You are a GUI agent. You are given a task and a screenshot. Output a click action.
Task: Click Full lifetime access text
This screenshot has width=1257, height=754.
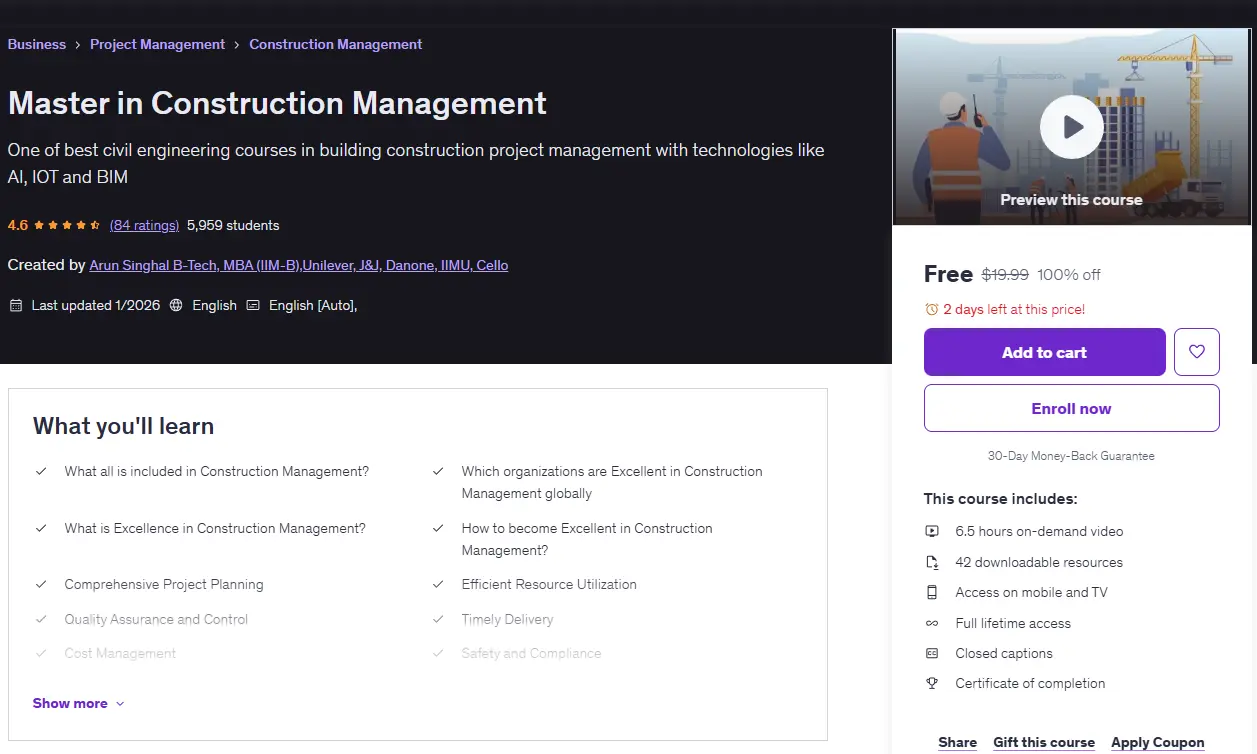point(1013,623)
